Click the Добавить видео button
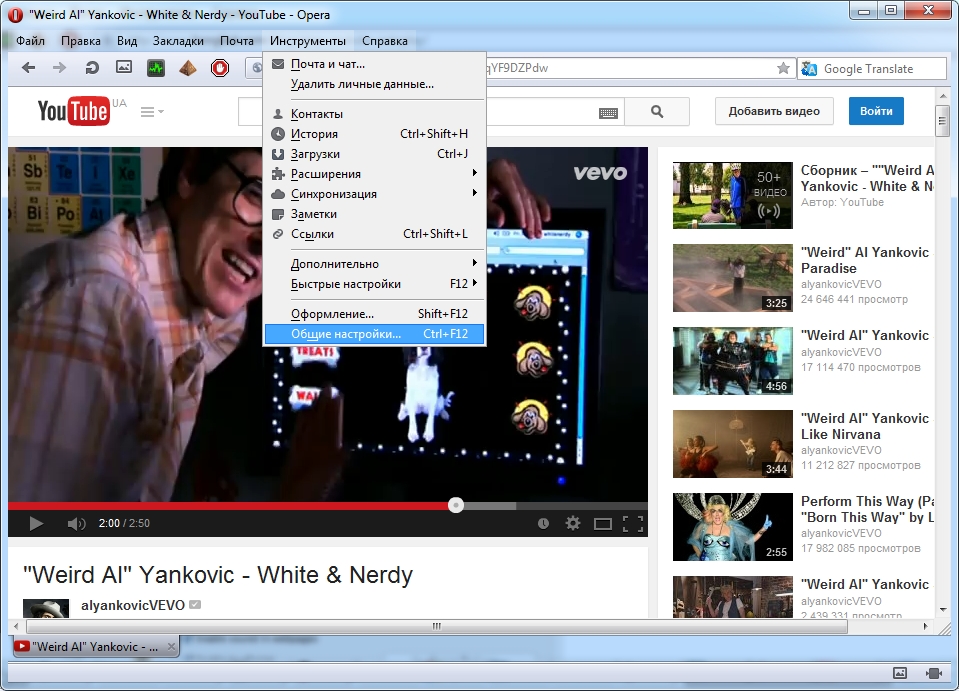959x691 pixels. point(773,111)
